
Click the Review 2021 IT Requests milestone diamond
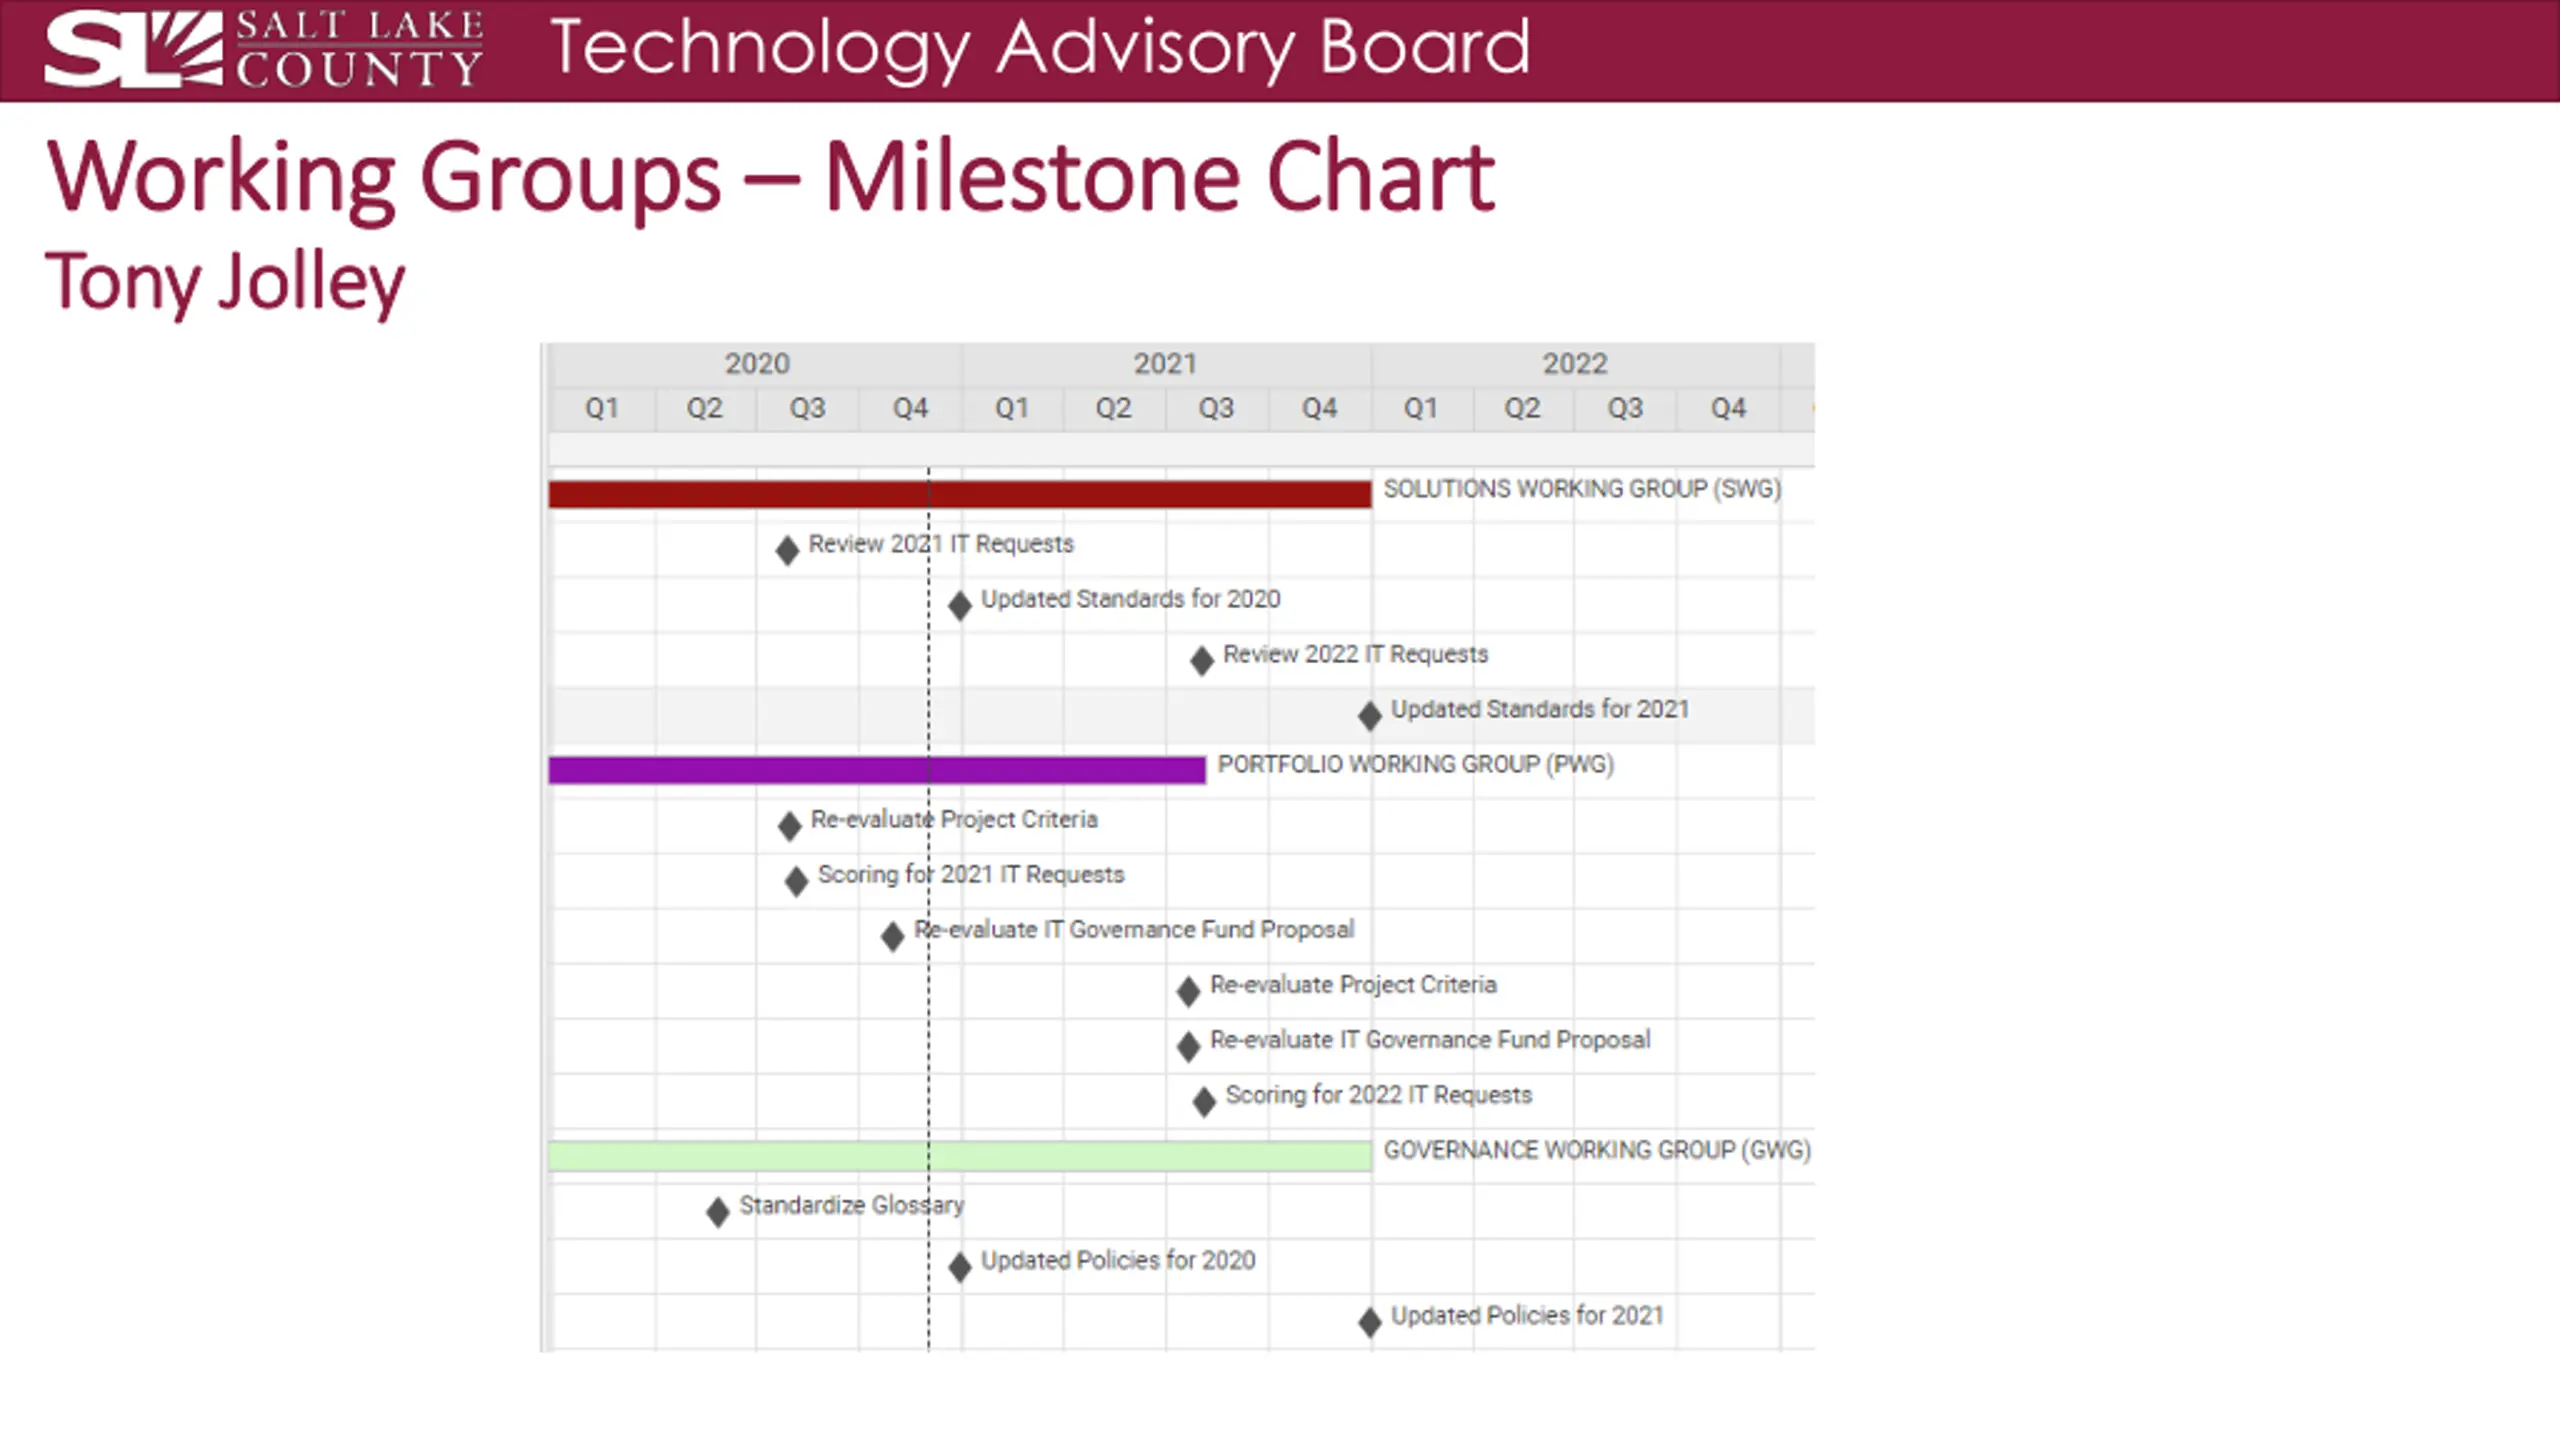787,550
